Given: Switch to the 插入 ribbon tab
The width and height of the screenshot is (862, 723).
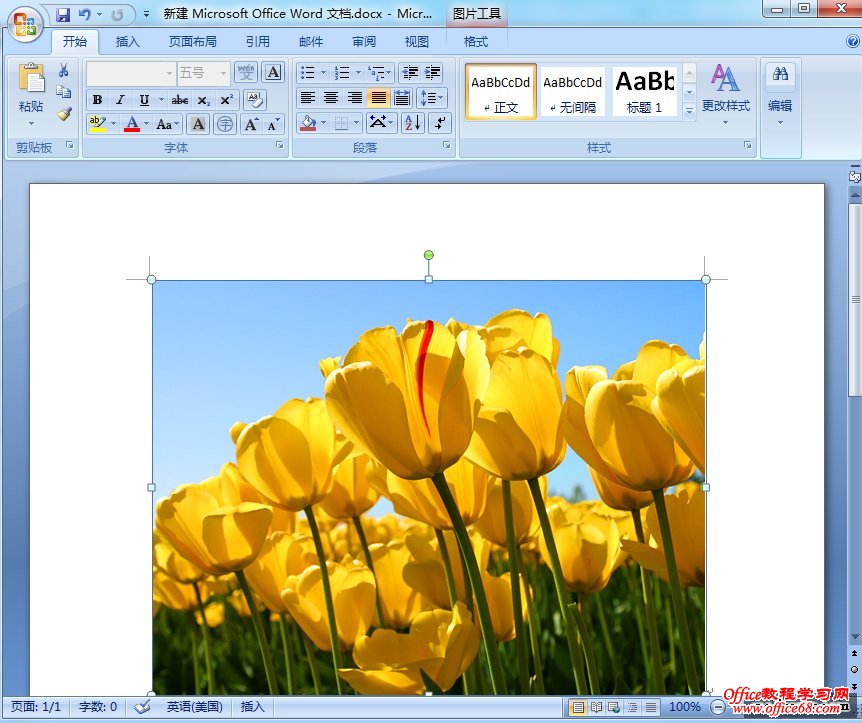Looking at the screenshot, I should (128, 42).
